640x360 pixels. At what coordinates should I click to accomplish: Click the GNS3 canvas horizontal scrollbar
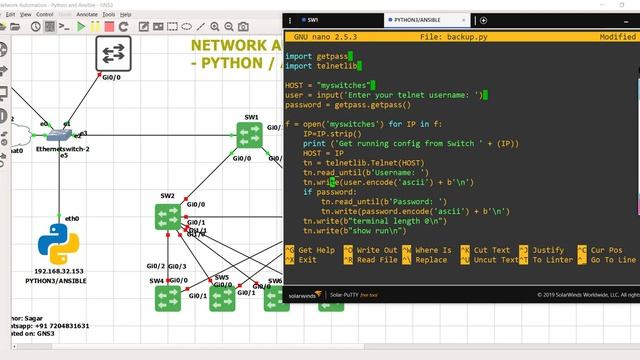coord(208,347)
